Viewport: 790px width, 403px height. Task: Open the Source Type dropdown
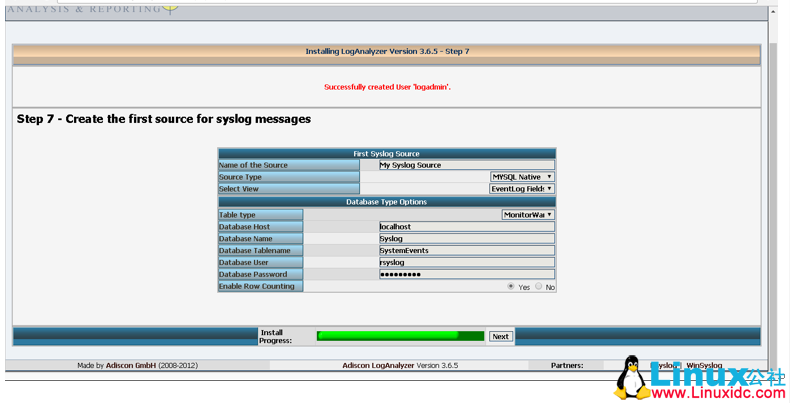pyautogui.click(x=522, y=177)
